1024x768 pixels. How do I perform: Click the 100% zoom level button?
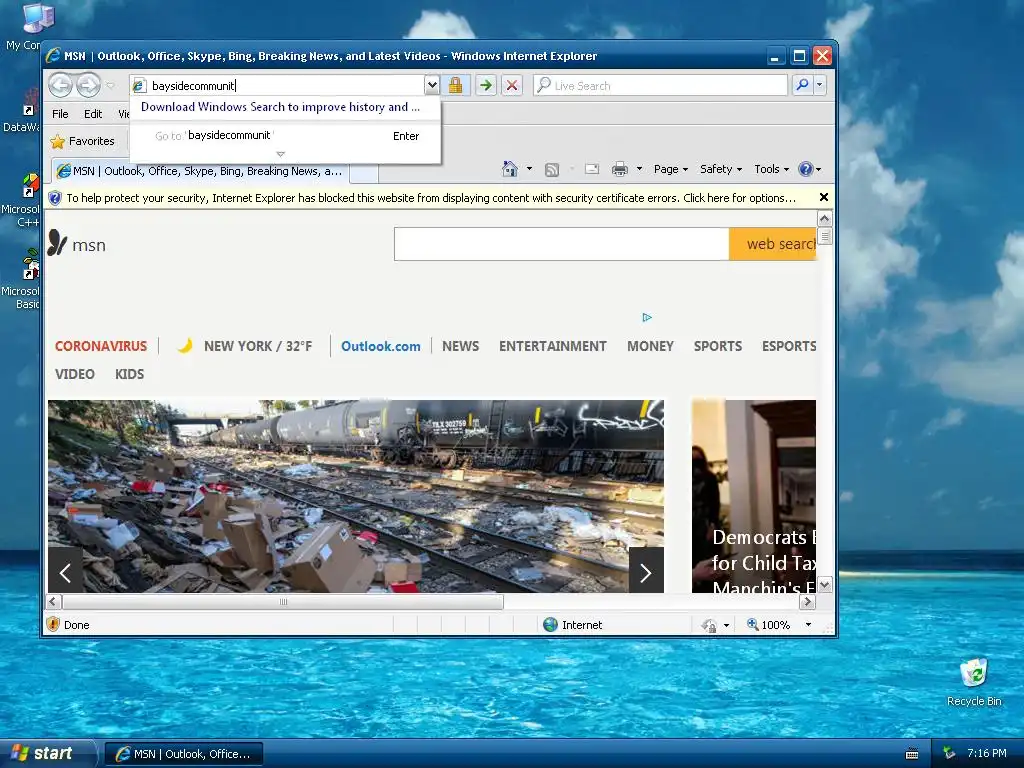click(x=769, y=625)
